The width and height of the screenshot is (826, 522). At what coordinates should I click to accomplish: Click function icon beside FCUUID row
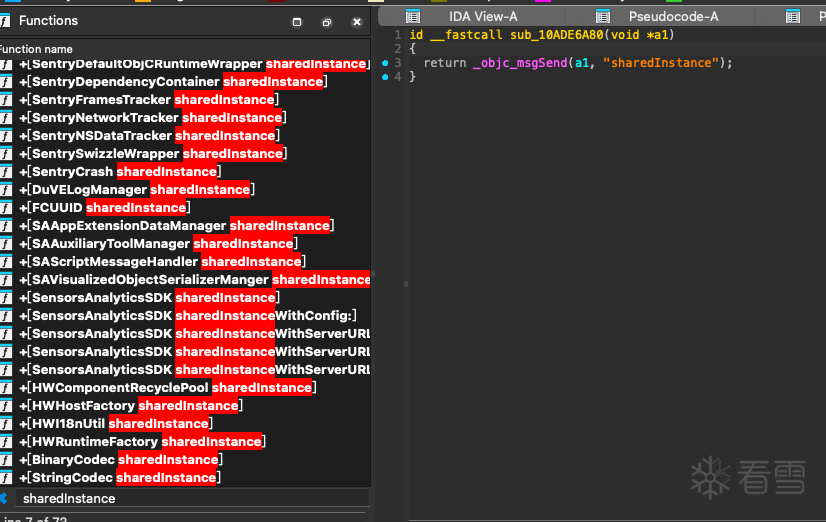pos(6,208)
